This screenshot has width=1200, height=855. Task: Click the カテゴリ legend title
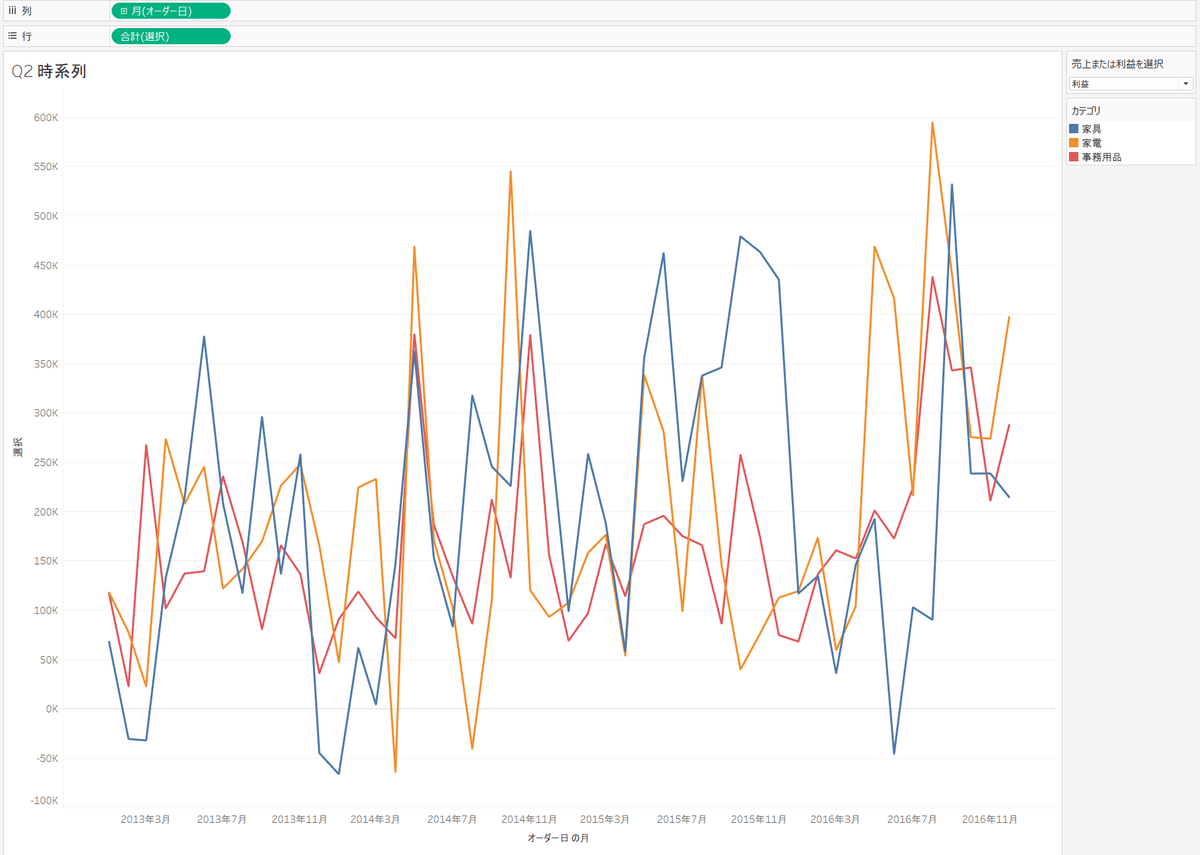click(x=1086, y=110)
